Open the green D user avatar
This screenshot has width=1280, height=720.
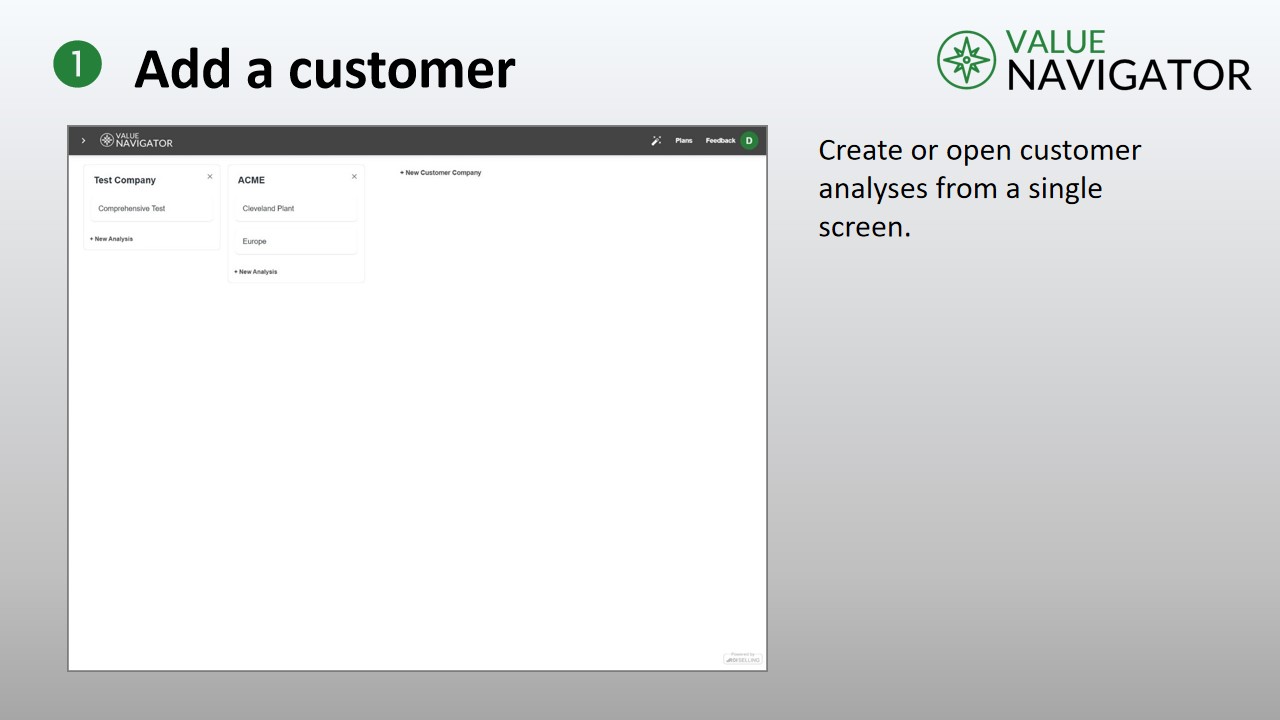click(x=749, y=141)
